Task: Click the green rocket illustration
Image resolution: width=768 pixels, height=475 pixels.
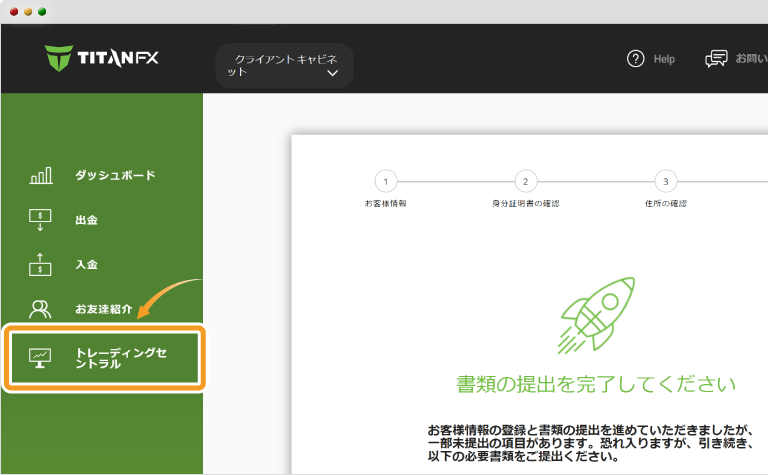Action: [596, 315]
